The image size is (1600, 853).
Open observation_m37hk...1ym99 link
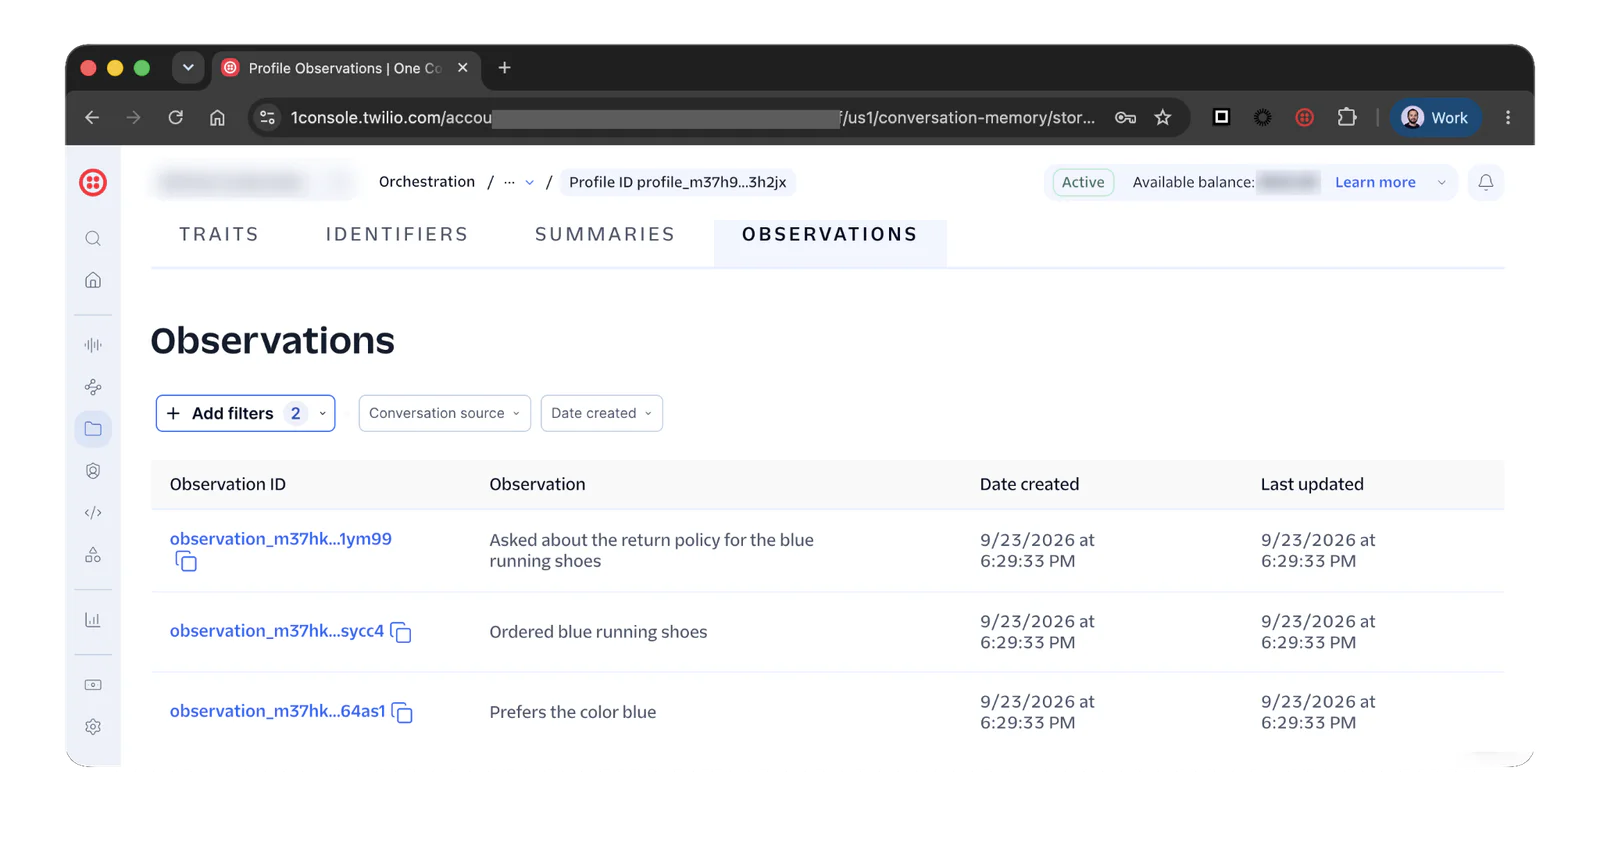coord(281,539)
